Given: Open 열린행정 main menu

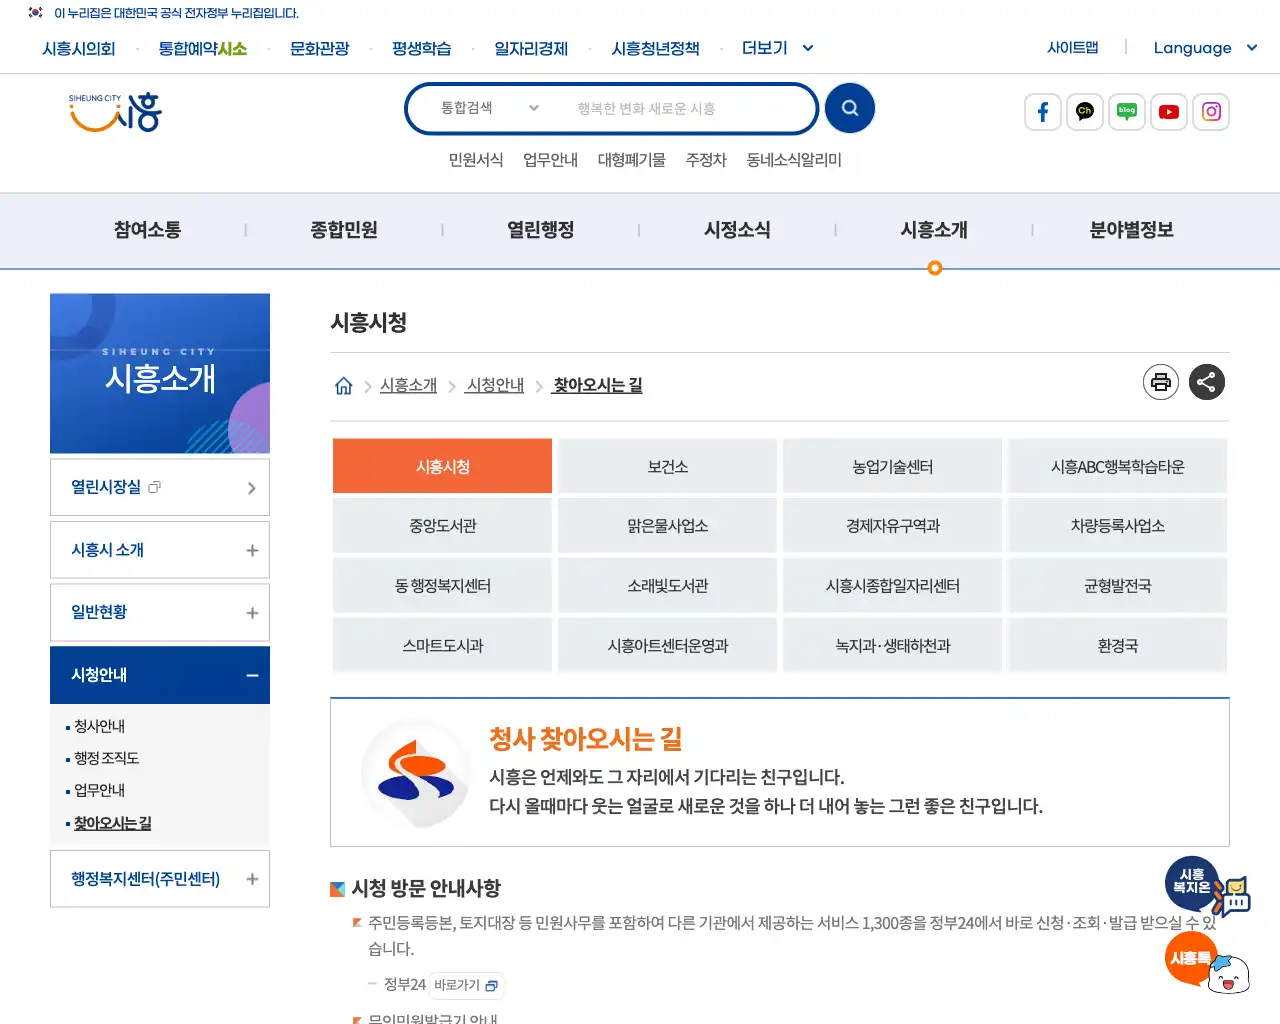Looking at the screenshot, I should (541, 230).
